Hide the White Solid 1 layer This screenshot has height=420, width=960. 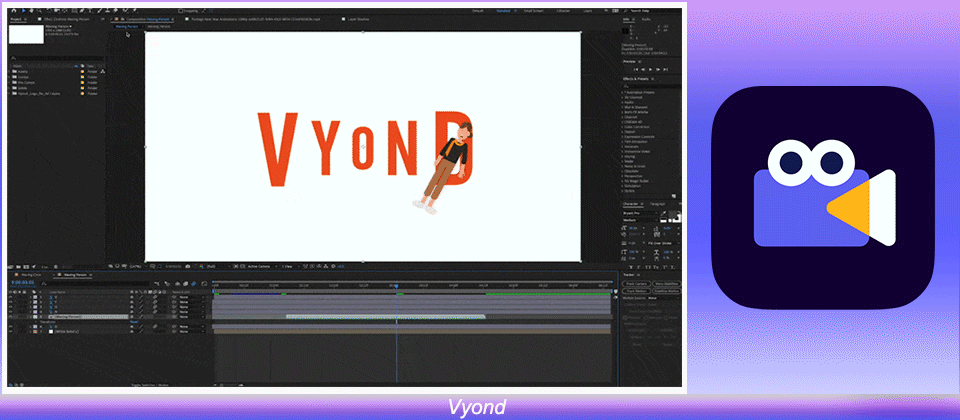[10, 331]
